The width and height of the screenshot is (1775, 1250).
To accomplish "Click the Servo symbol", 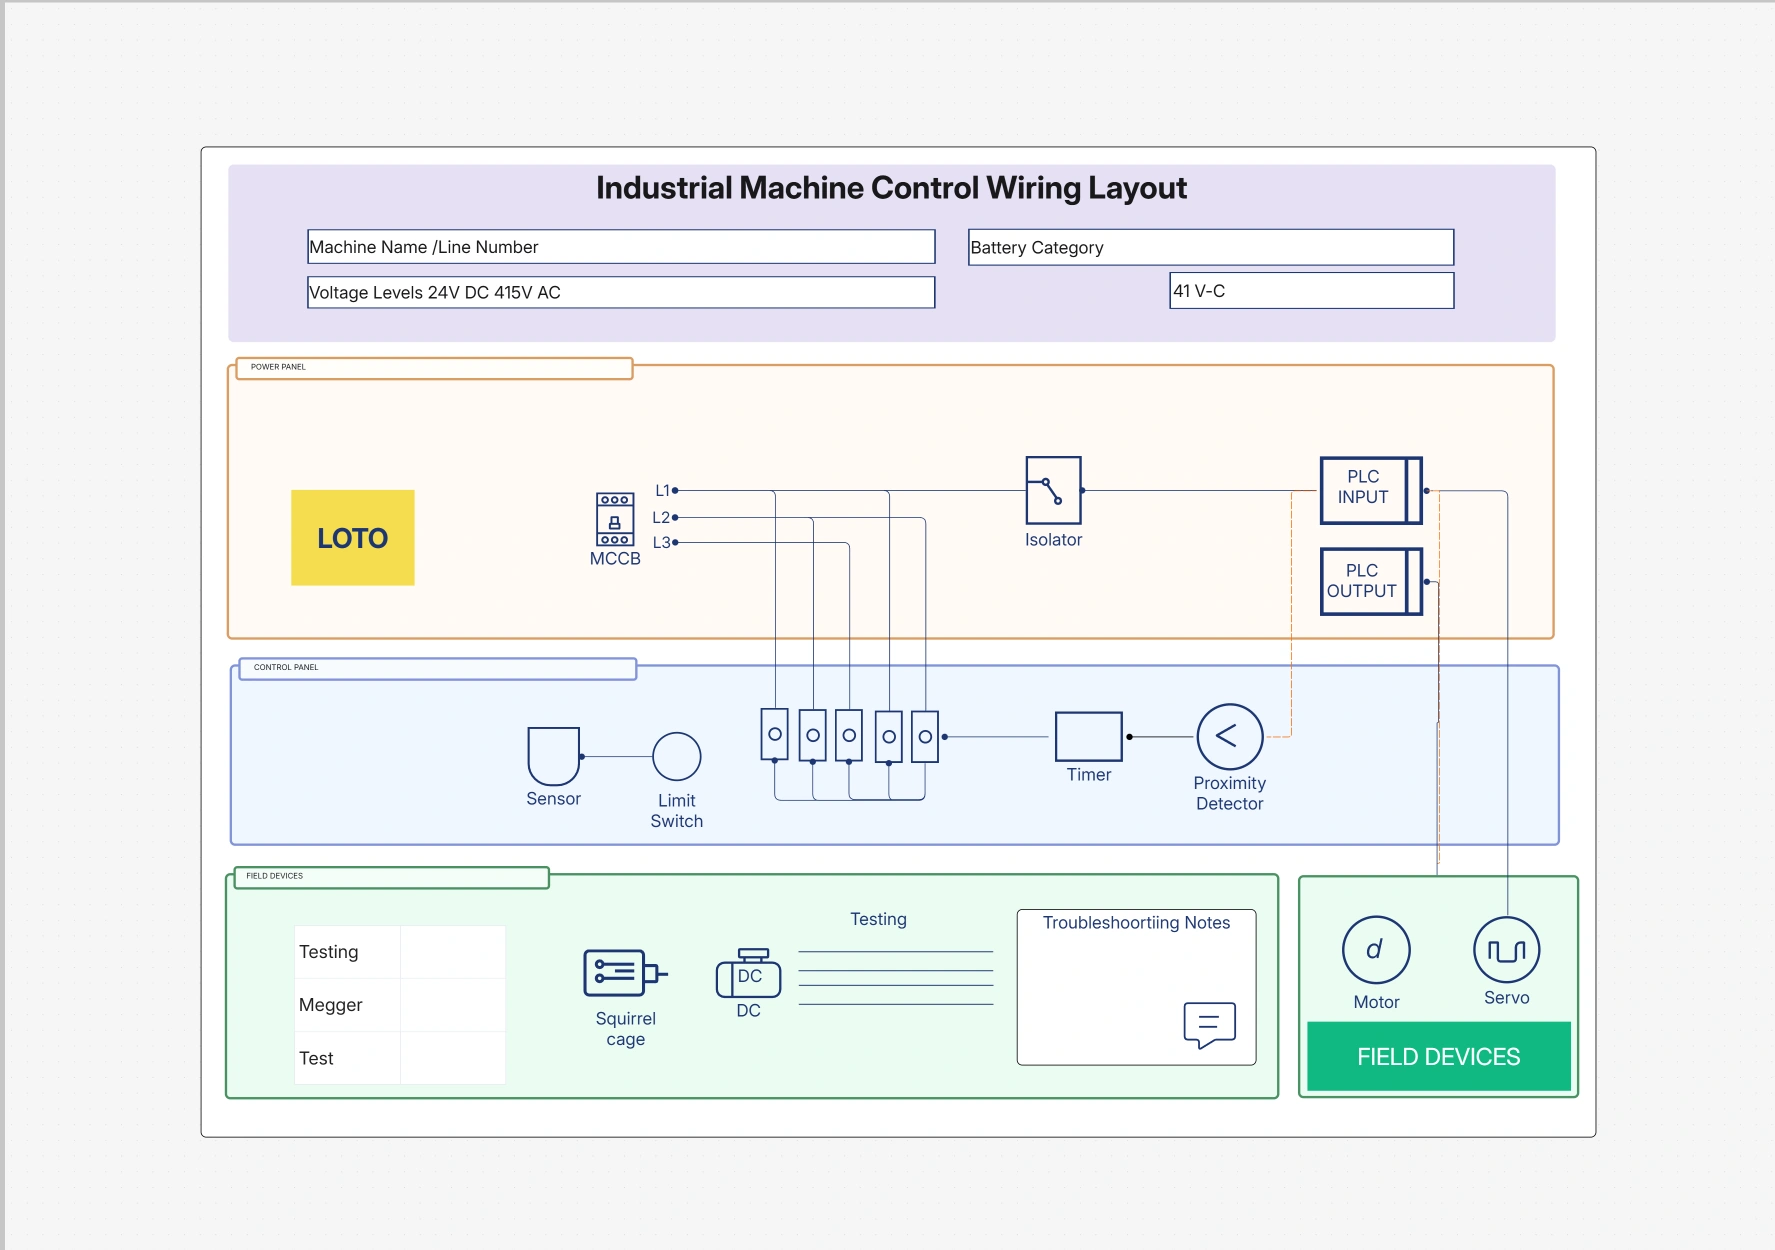I will pyautogui.click(x=1506, y=950).
